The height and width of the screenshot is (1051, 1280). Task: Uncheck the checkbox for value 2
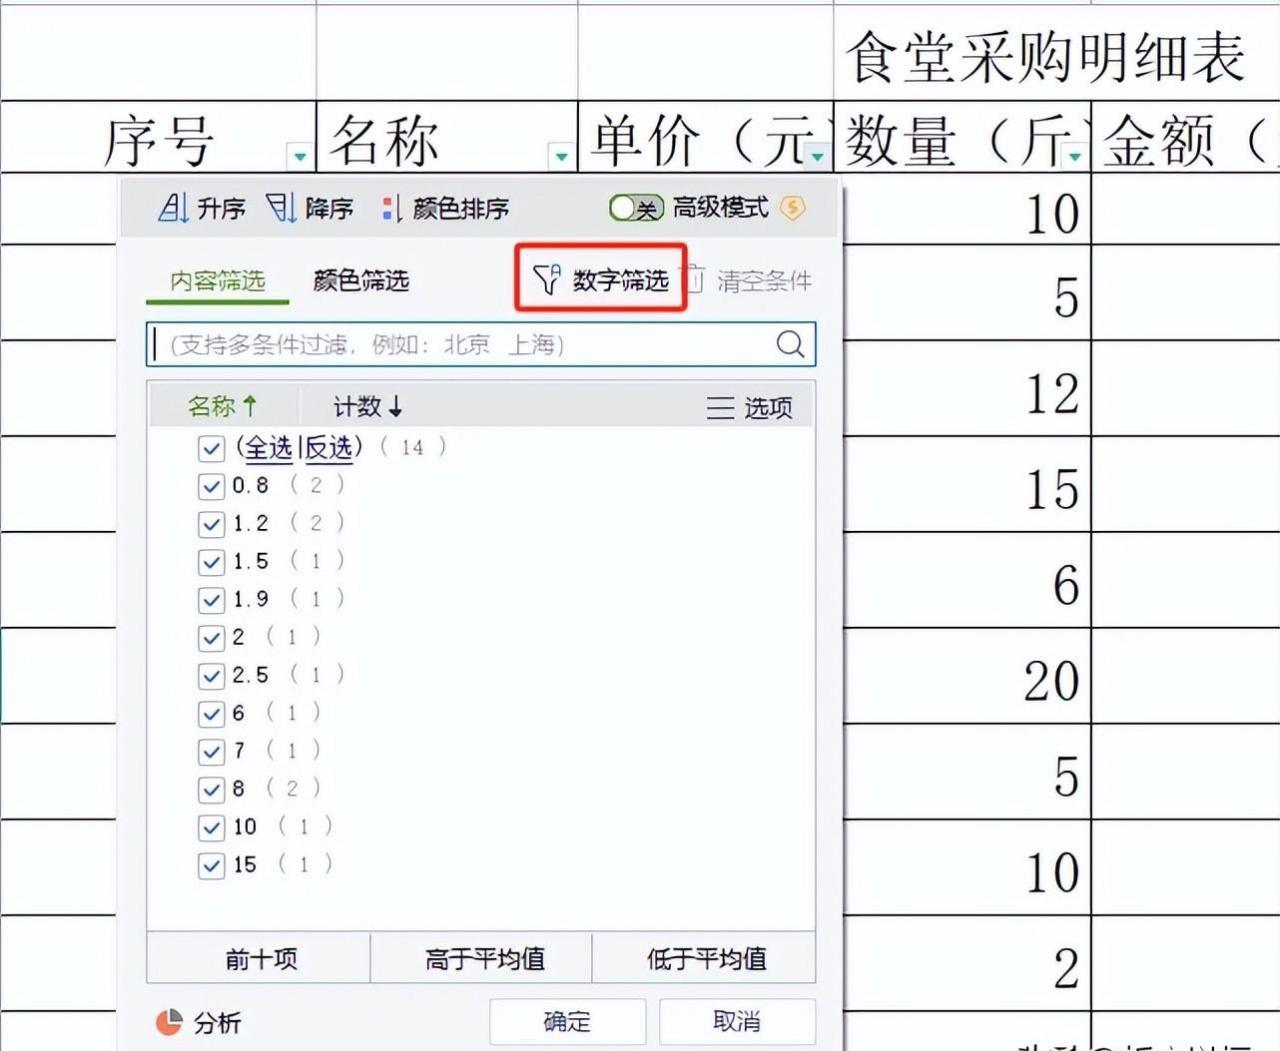pos(211,638)
